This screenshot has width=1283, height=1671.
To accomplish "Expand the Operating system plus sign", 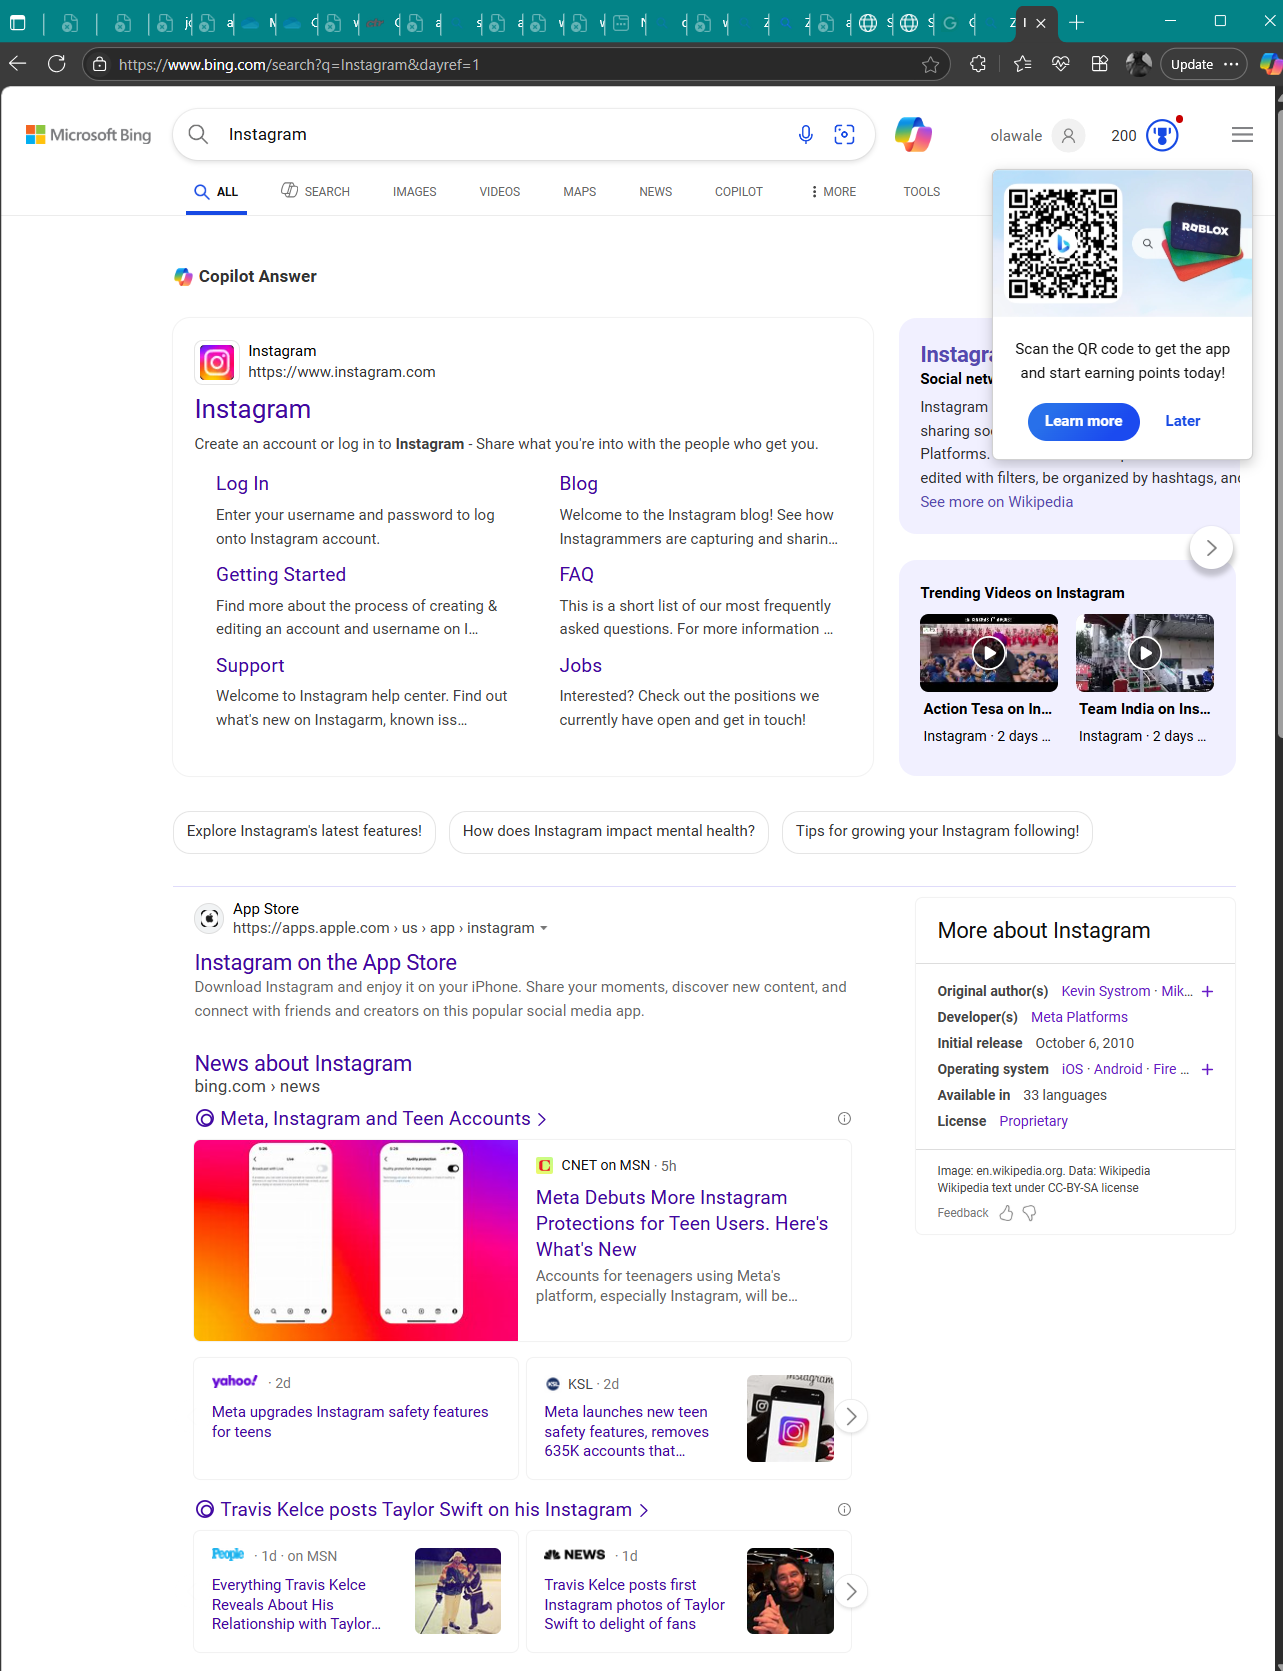I will 1208,1069.
